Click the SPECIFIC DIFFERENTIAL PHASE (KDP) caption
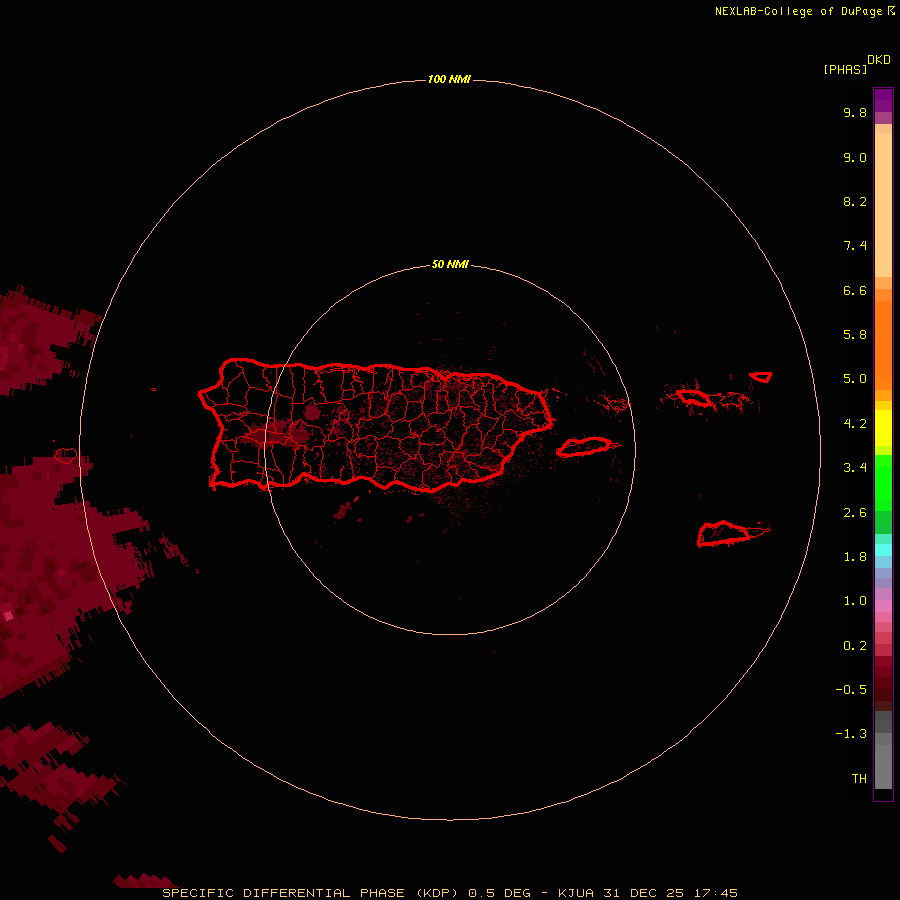The width and height of the screenshot is (900, 900). pos(310,893)
